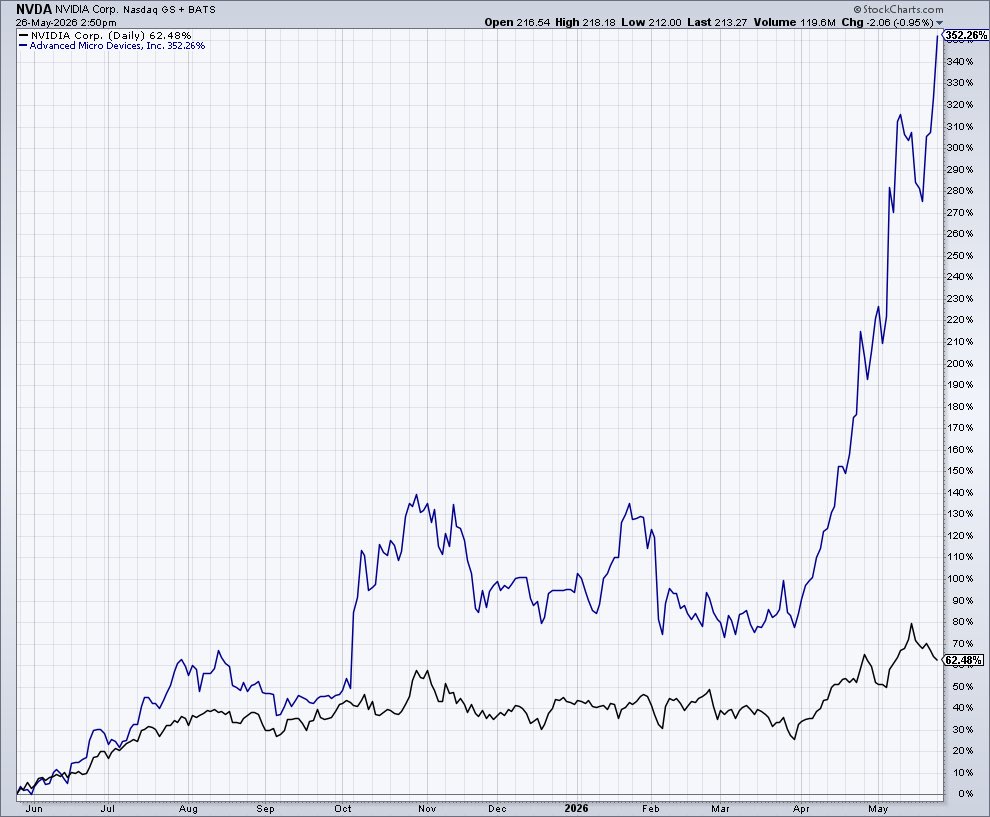The height and width of the screenshot is (817, 990).
Task: Click the 100% label on the percent axis
Action: [x=960, y=578]
